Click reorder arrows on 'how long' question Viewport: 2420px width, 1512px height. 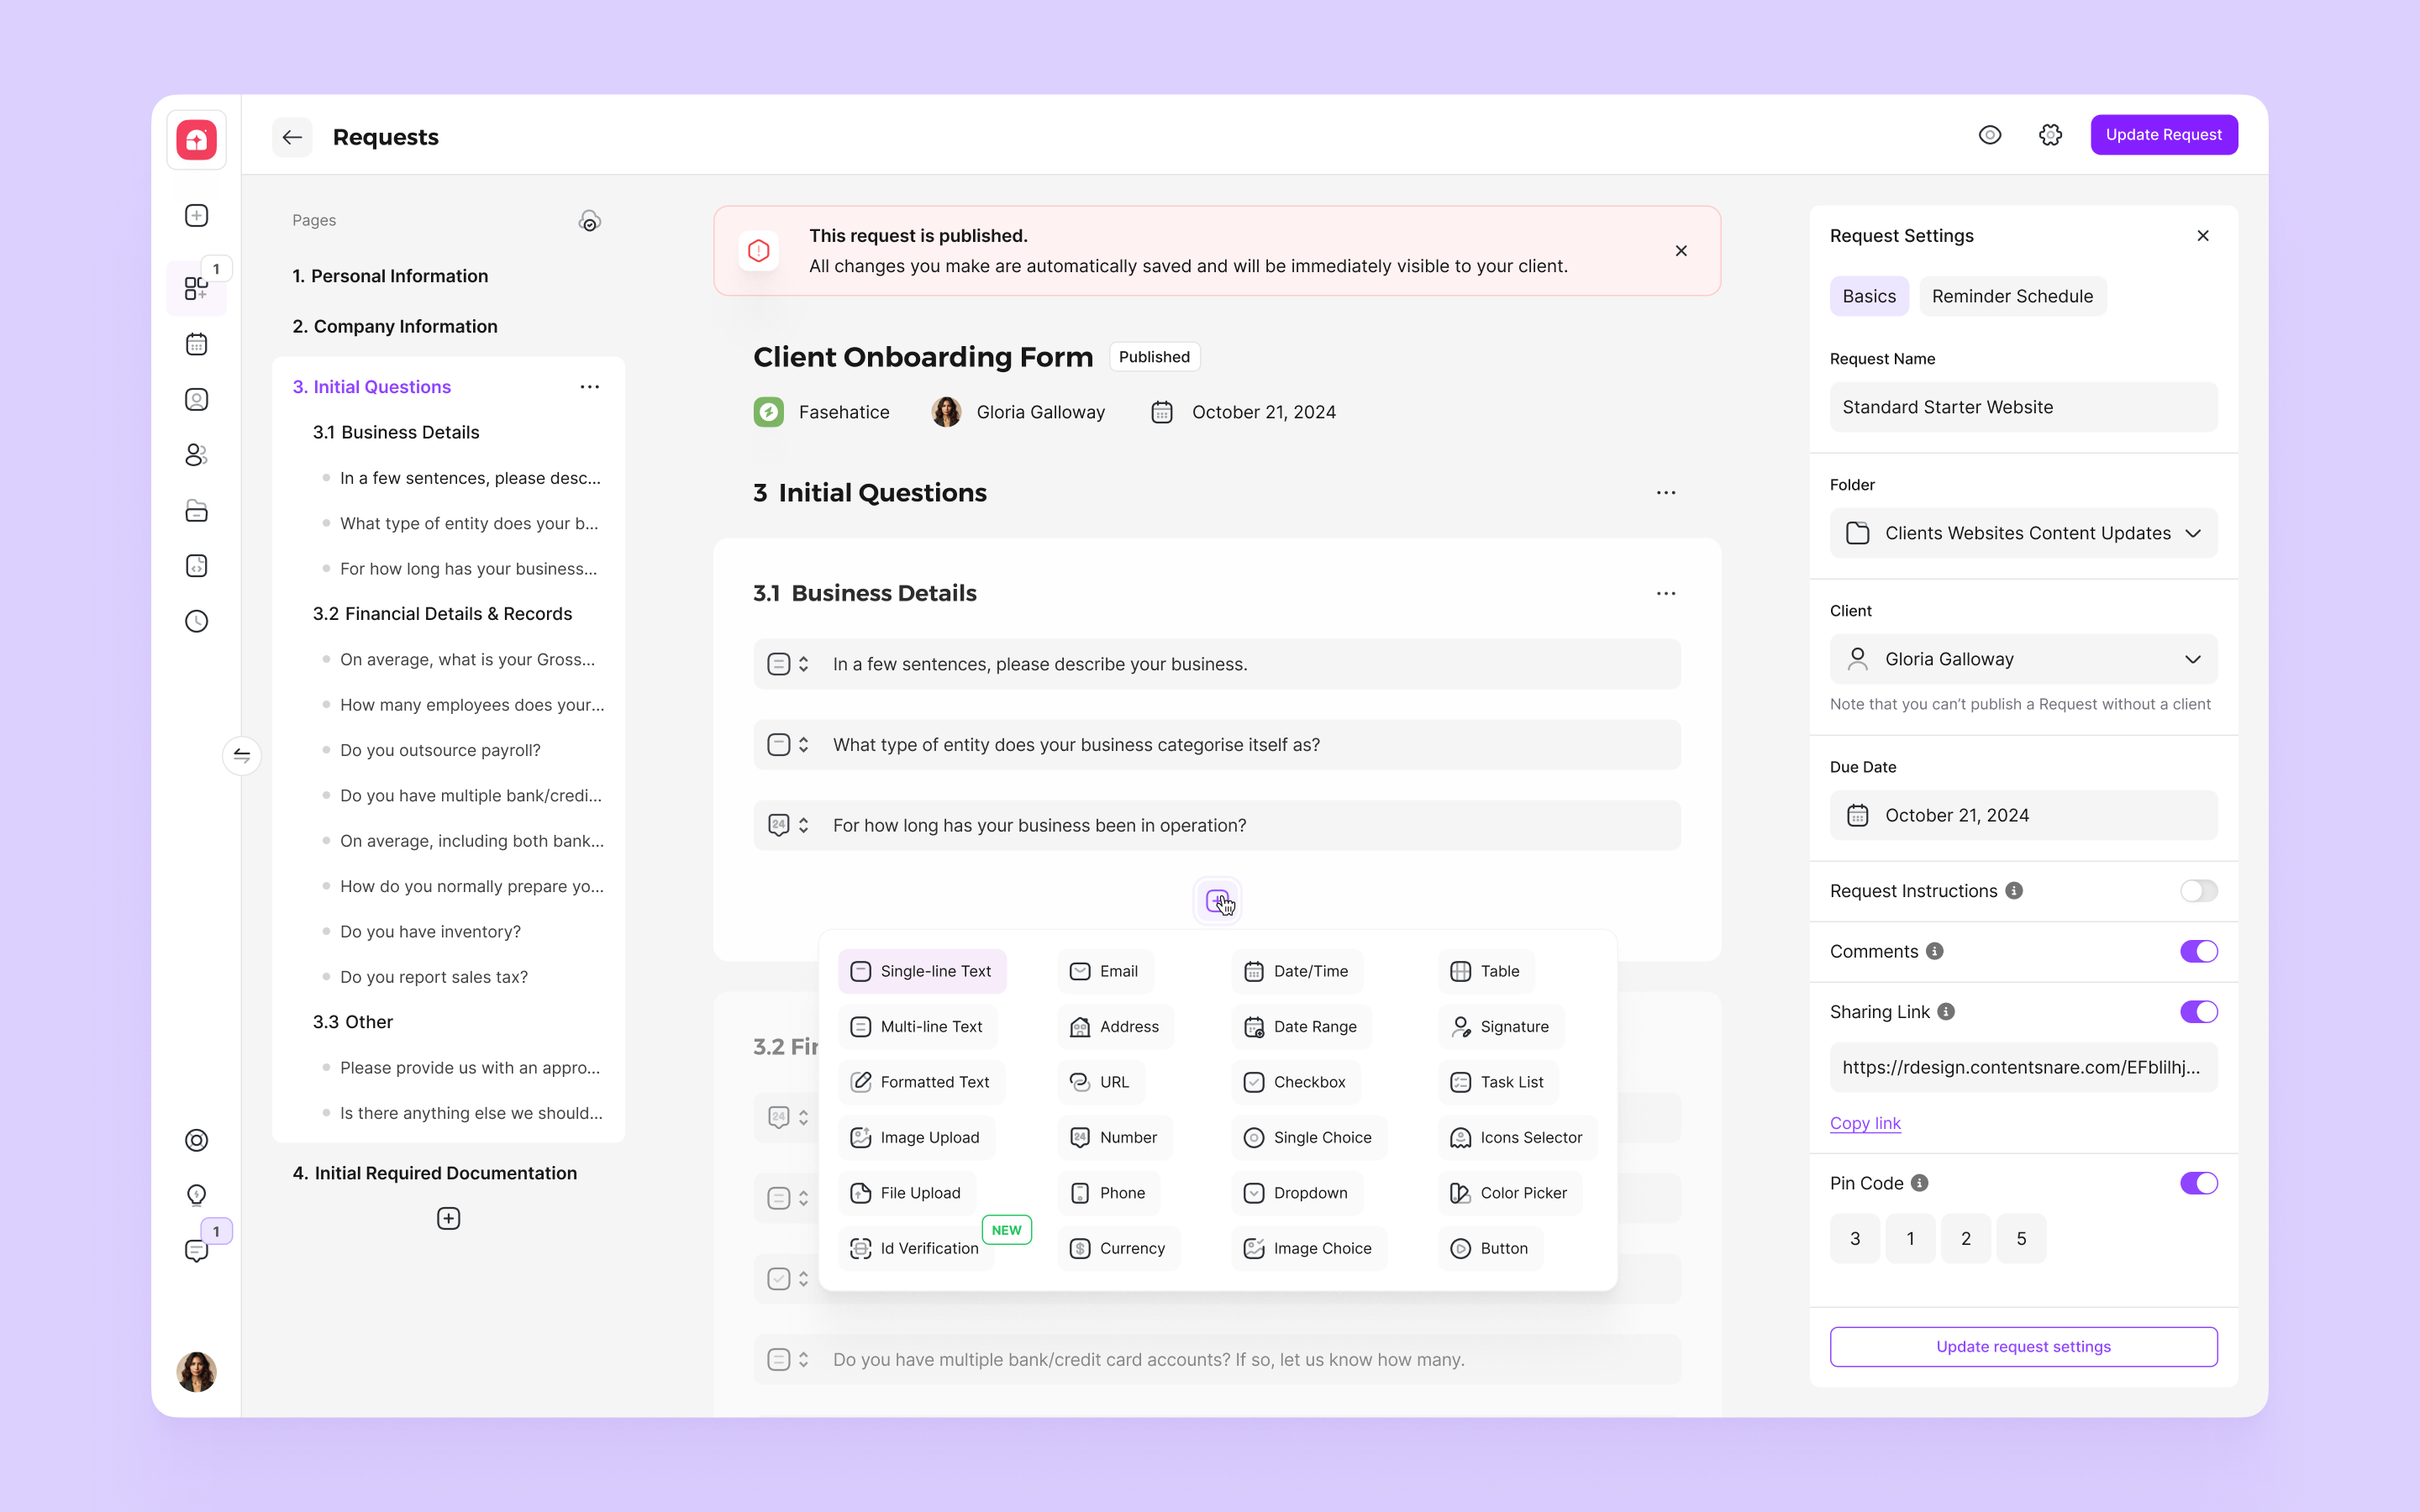(x=803, y=825)
